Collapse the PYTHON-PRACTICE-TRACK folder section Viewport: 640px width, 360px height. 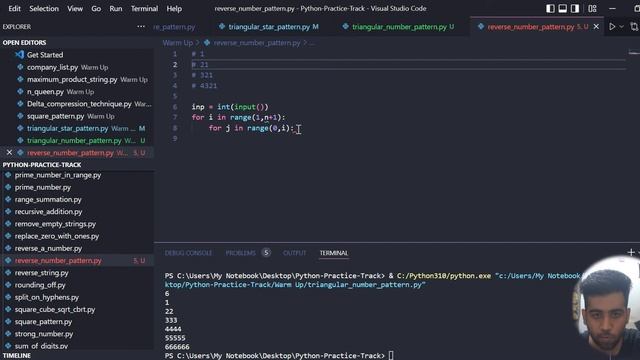(42, 165)
